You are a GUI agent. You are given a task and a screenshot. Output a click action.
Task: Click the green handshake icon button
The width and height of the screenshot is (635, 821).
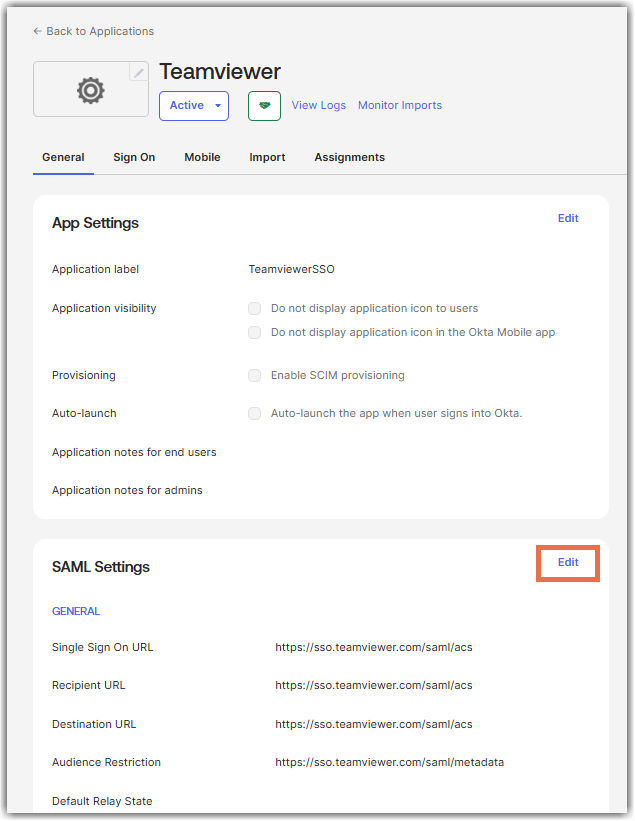pyautogui.click(x=264, y=106)
